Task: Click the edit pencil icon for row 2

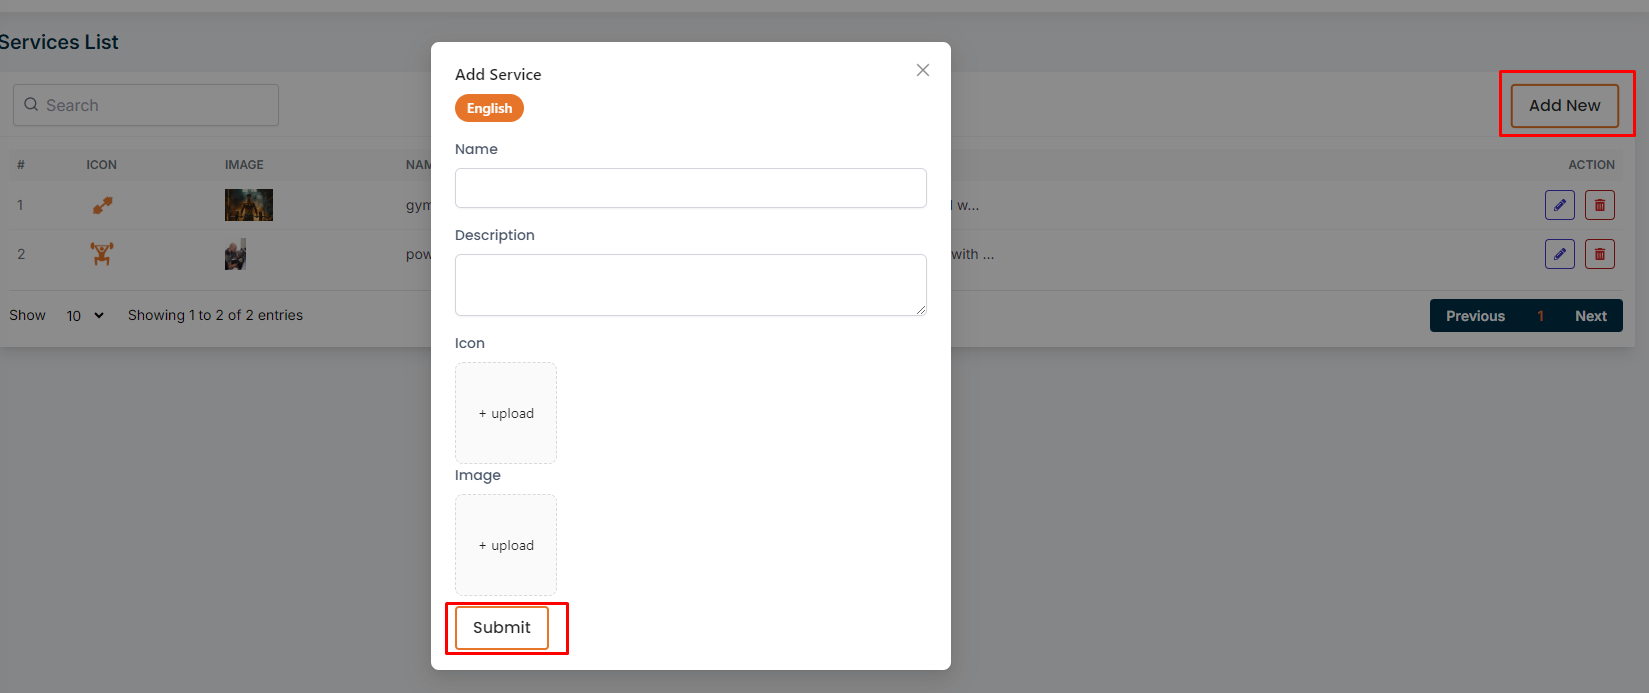Action: pyautogui.click(x=1559, y=254)
